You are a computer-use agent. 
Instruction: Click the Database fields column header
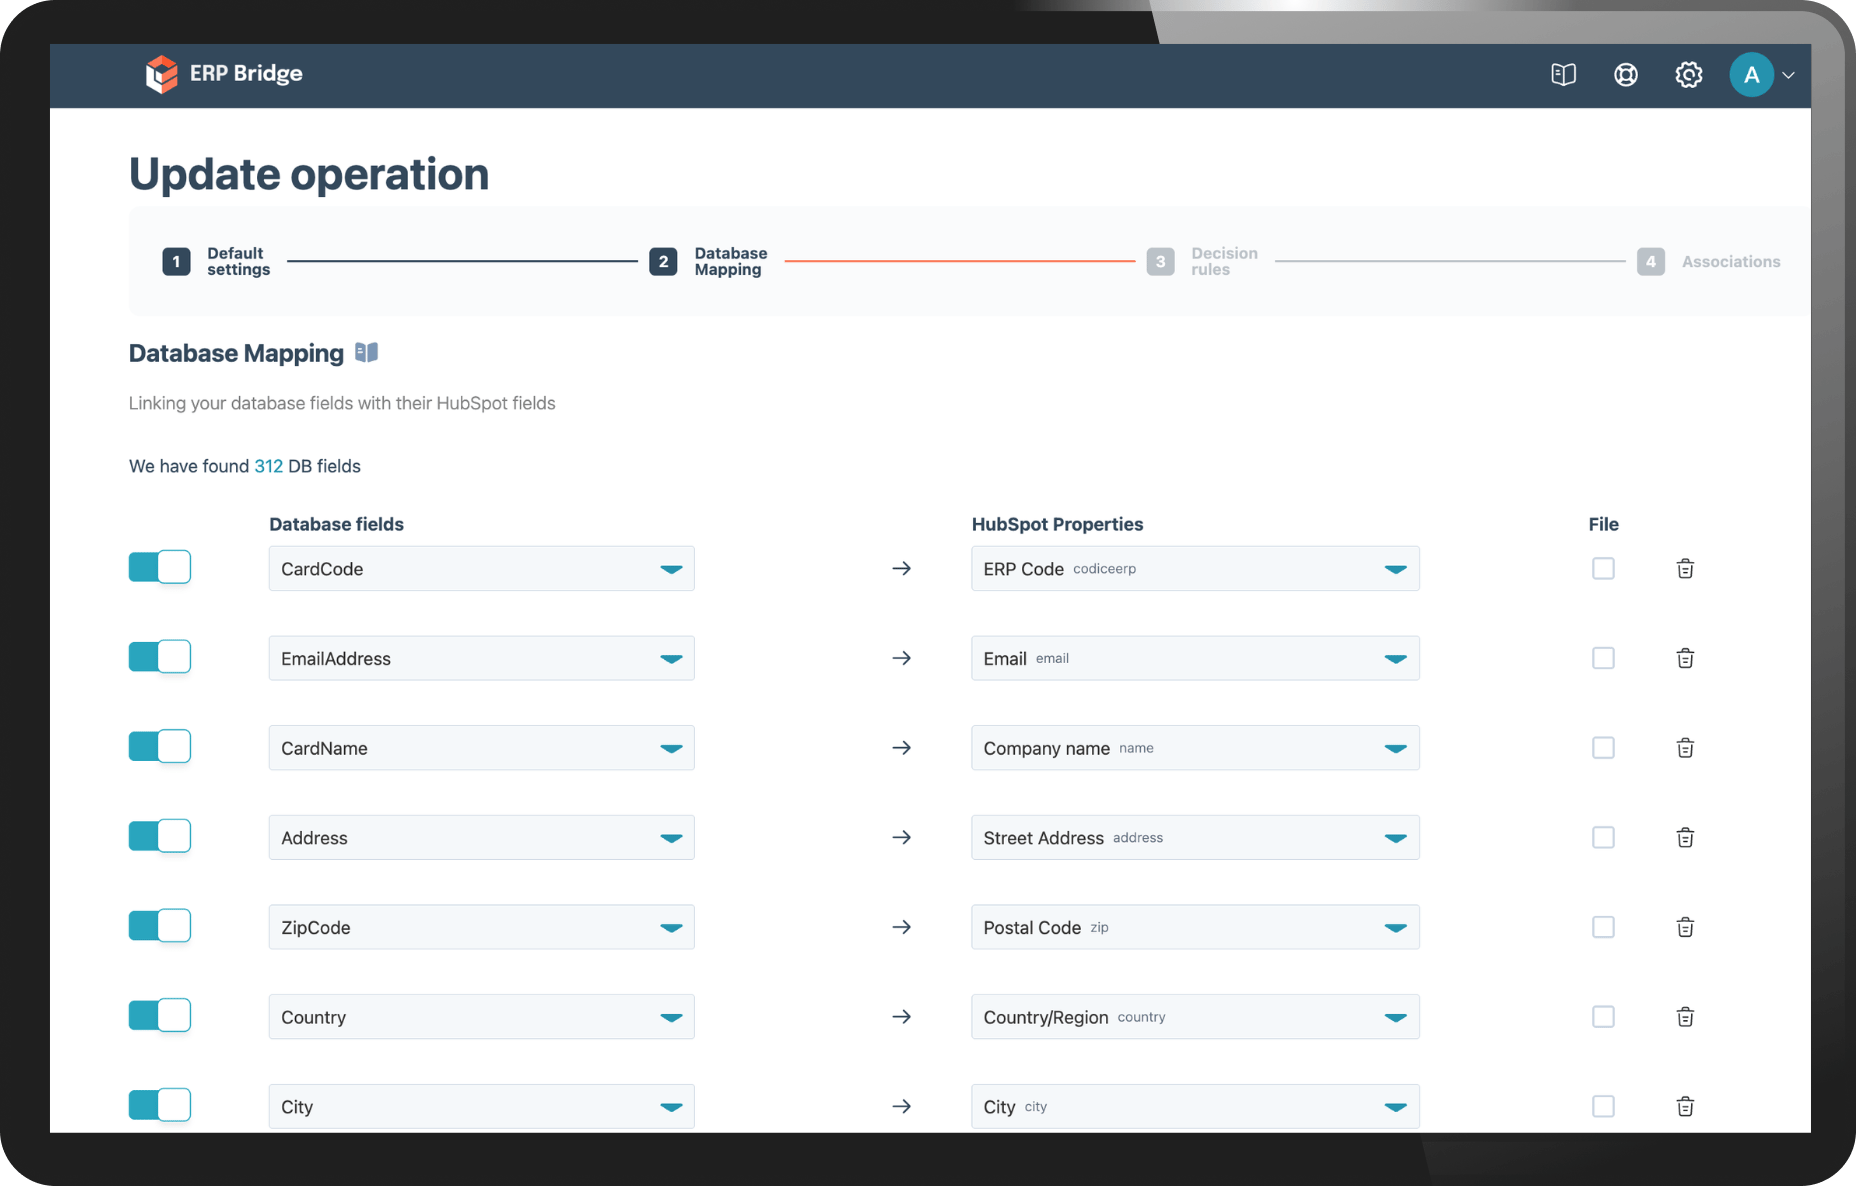[337, 524]
